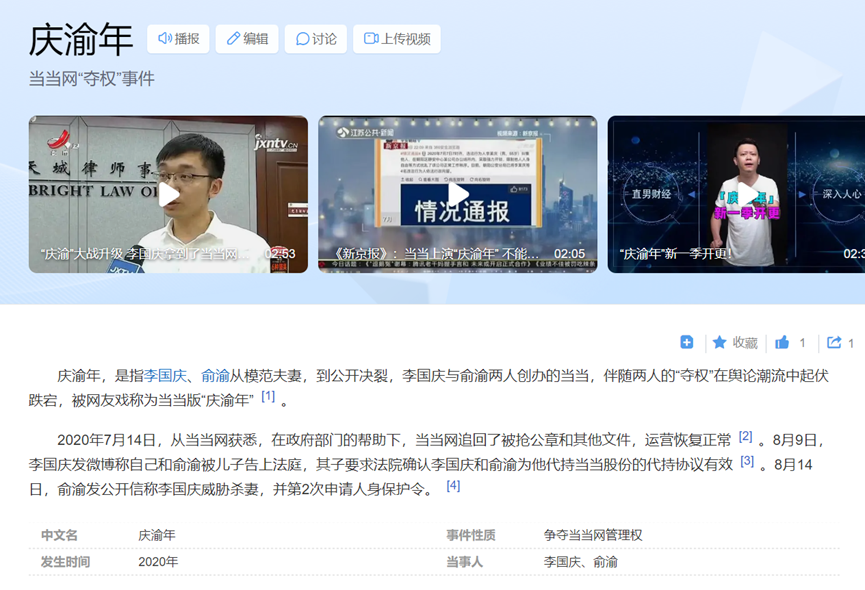Viewport: 865px width, 590px height.
Task: Click the thumbs-up like icon
Action: pos(782,342)
